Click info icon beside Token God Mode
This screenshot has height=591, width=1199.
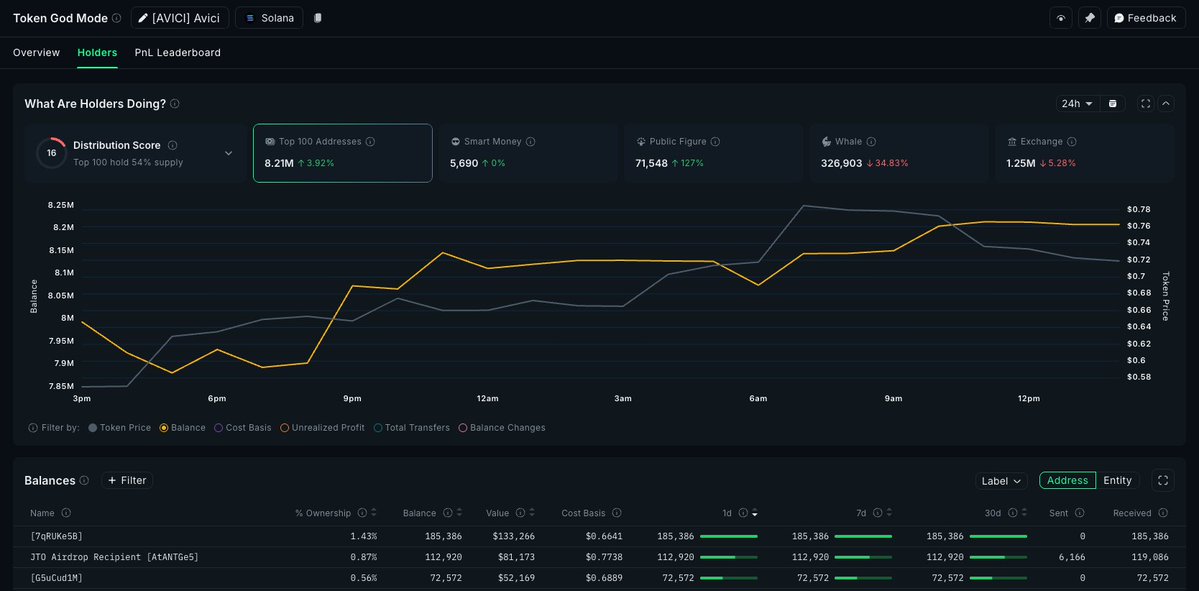117,18
